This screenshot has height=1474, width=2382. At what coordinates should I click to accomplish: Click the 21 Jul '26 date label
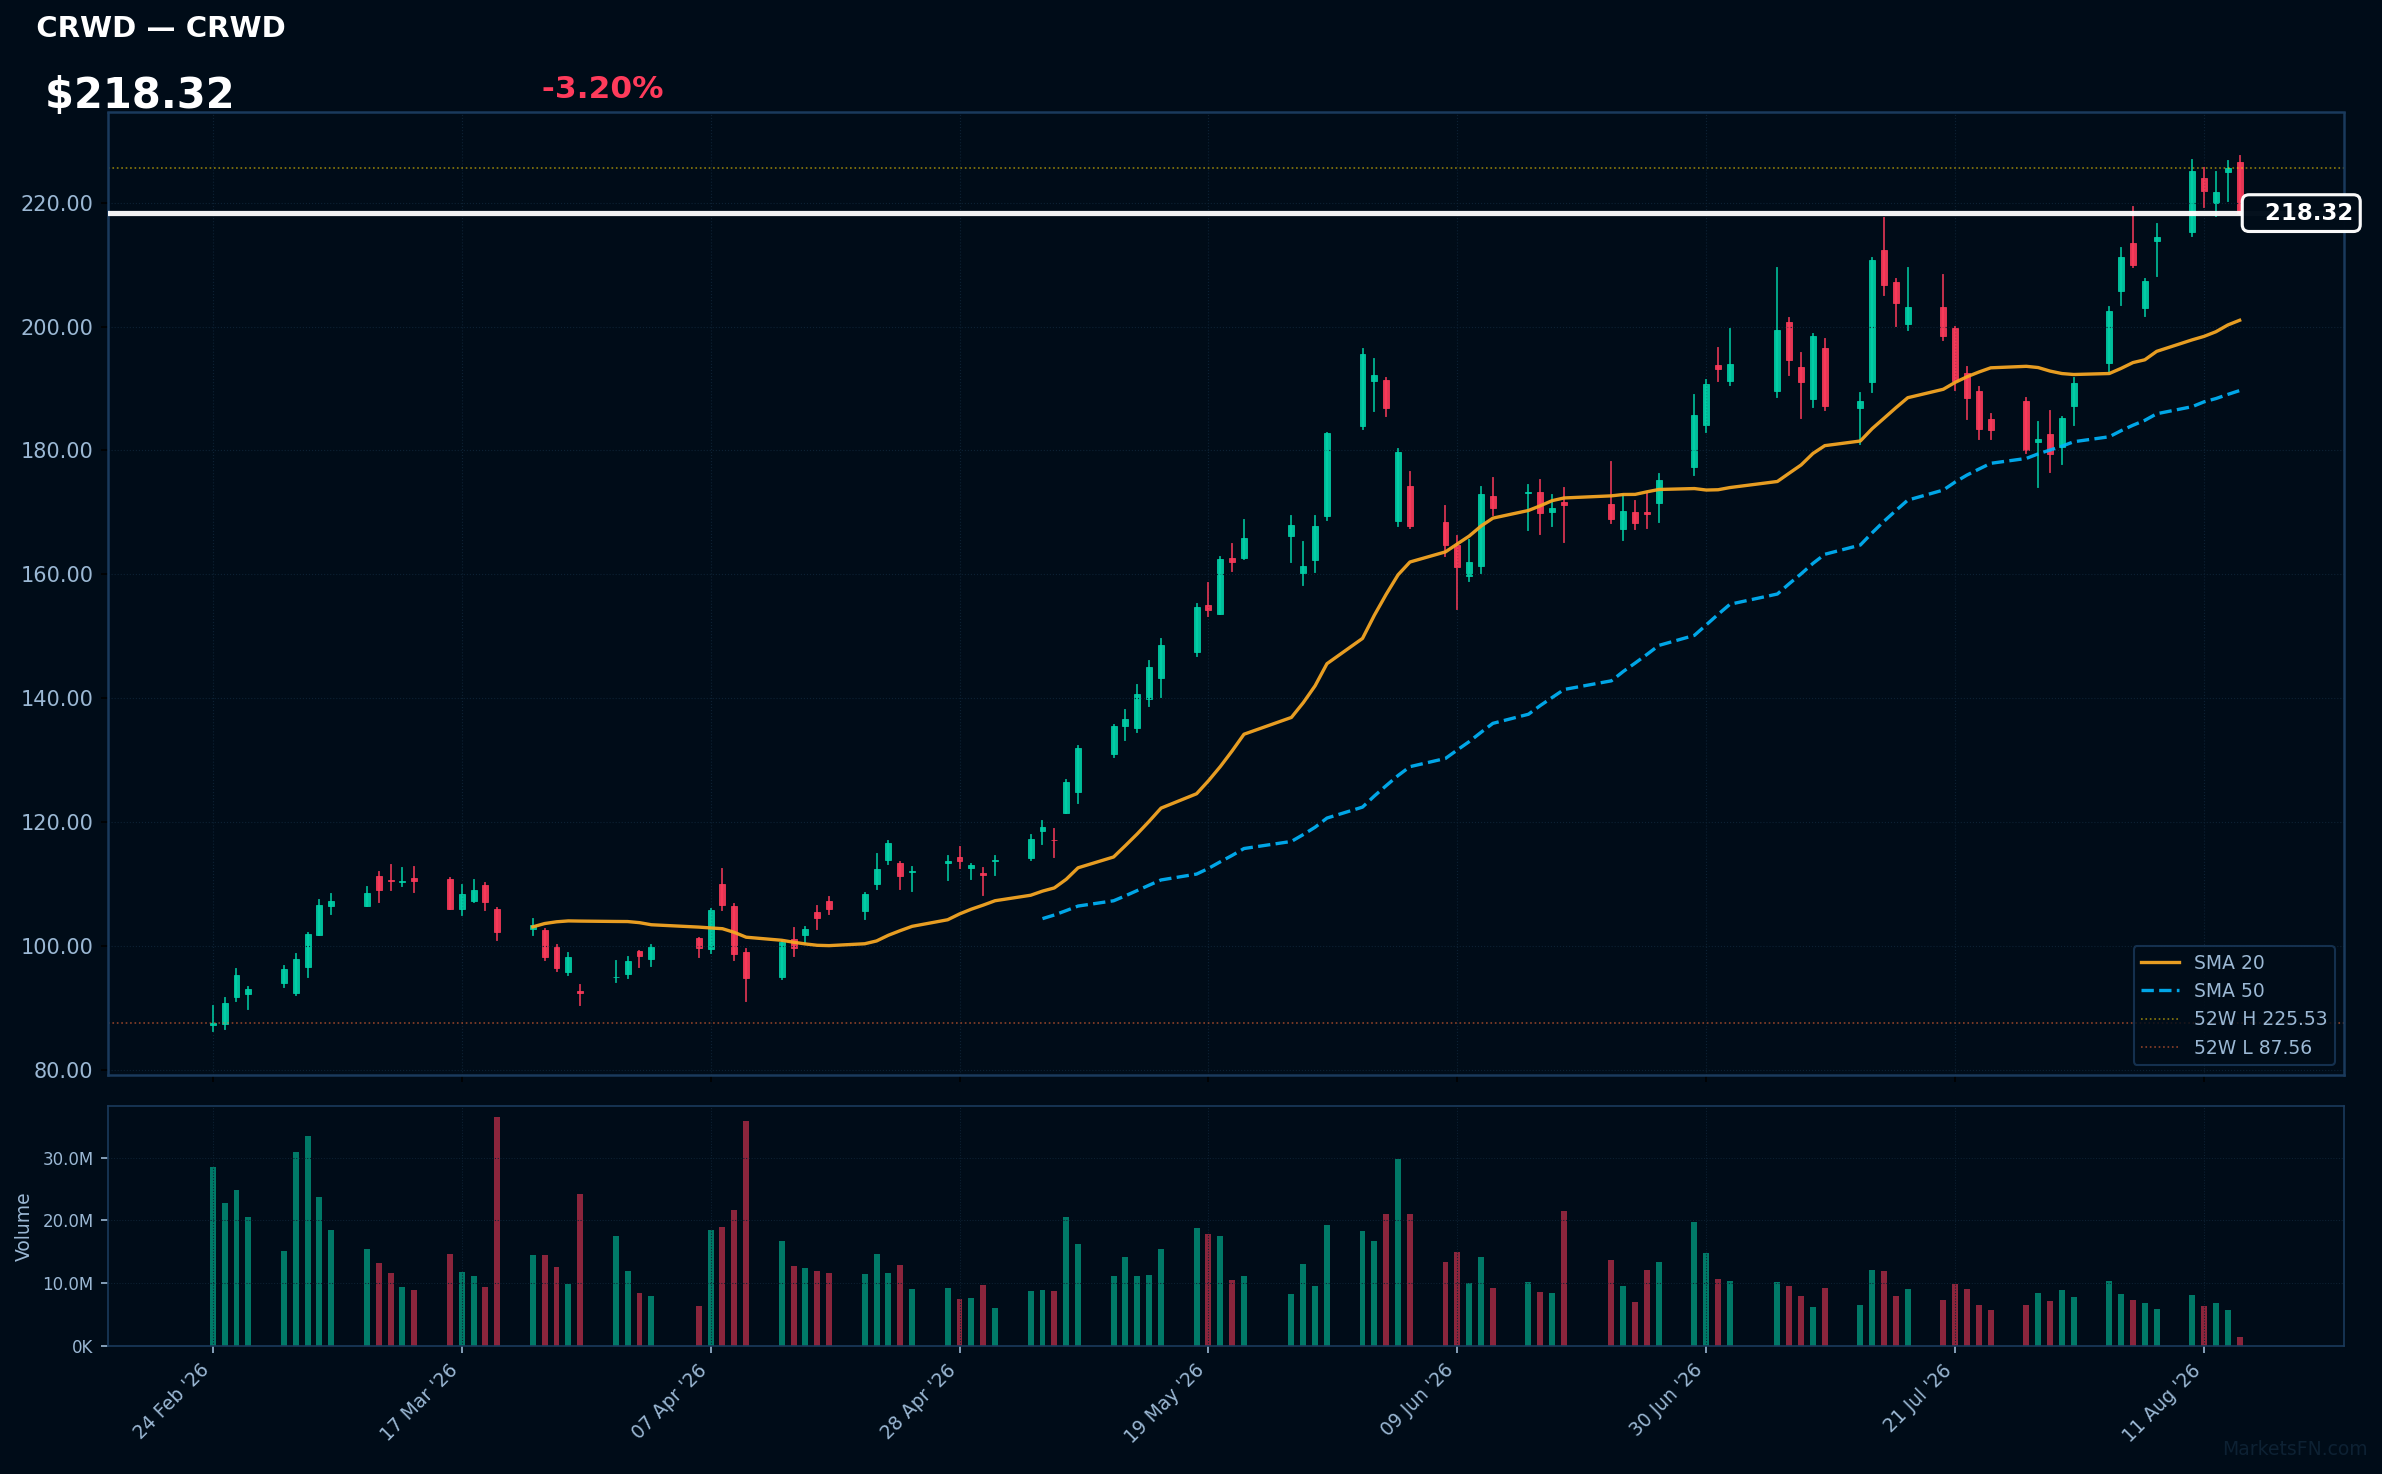point(1916,1399)
